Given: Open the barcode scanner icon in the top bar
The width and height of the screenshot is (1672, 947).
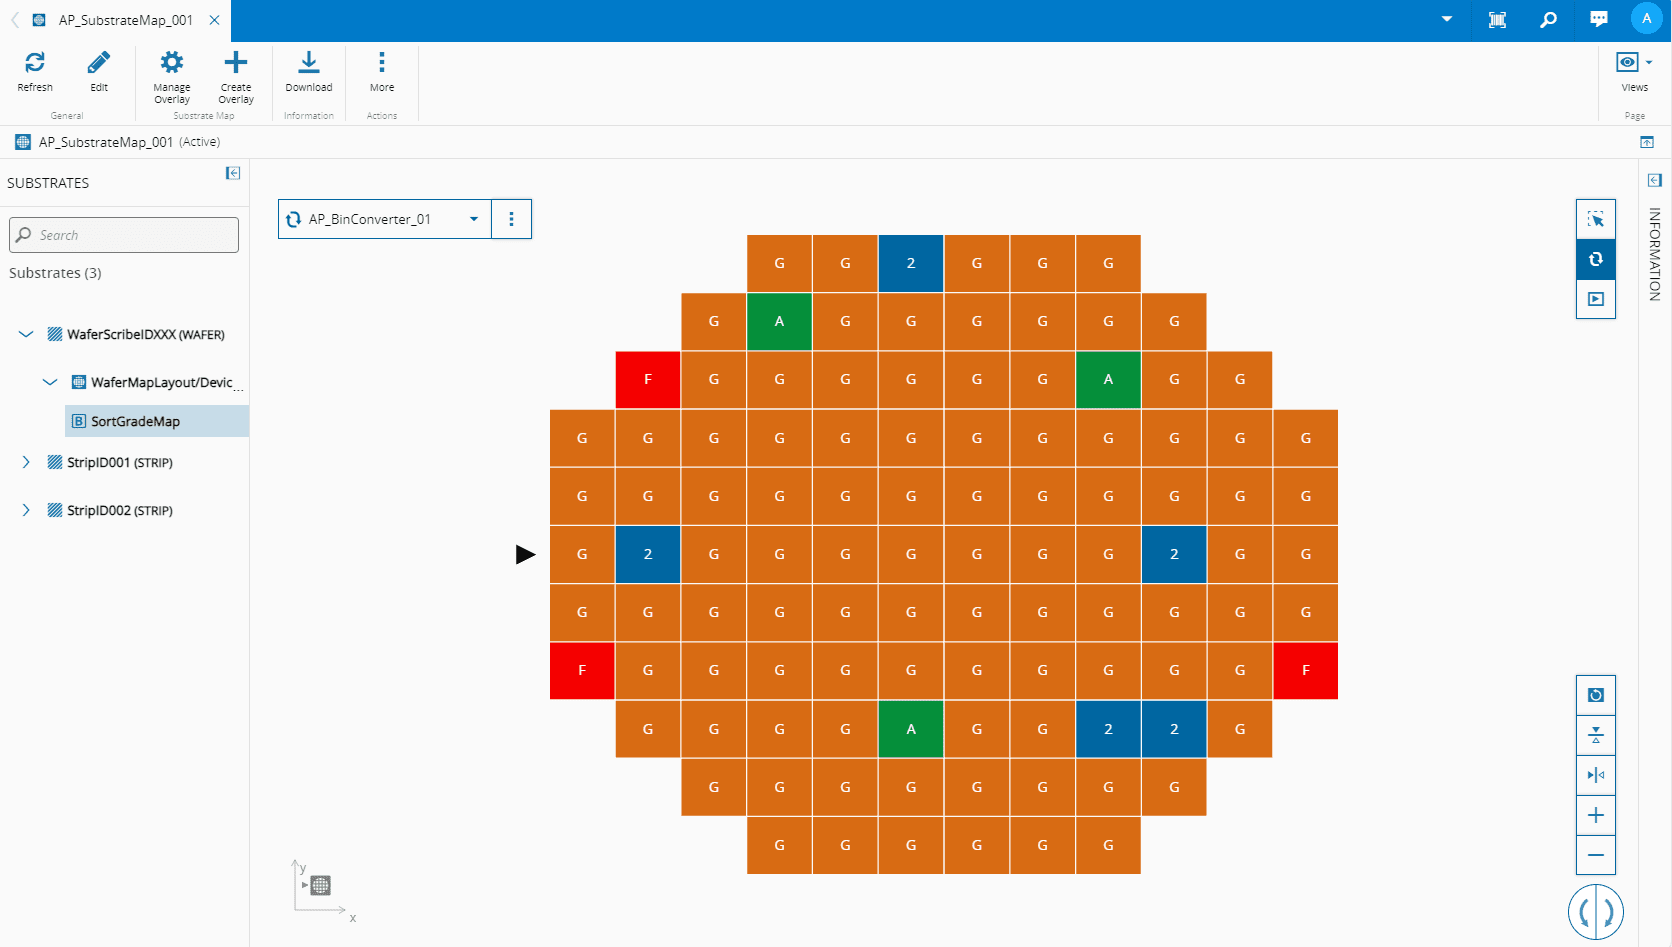Looking at the screenshot, I should [1497, 20].
